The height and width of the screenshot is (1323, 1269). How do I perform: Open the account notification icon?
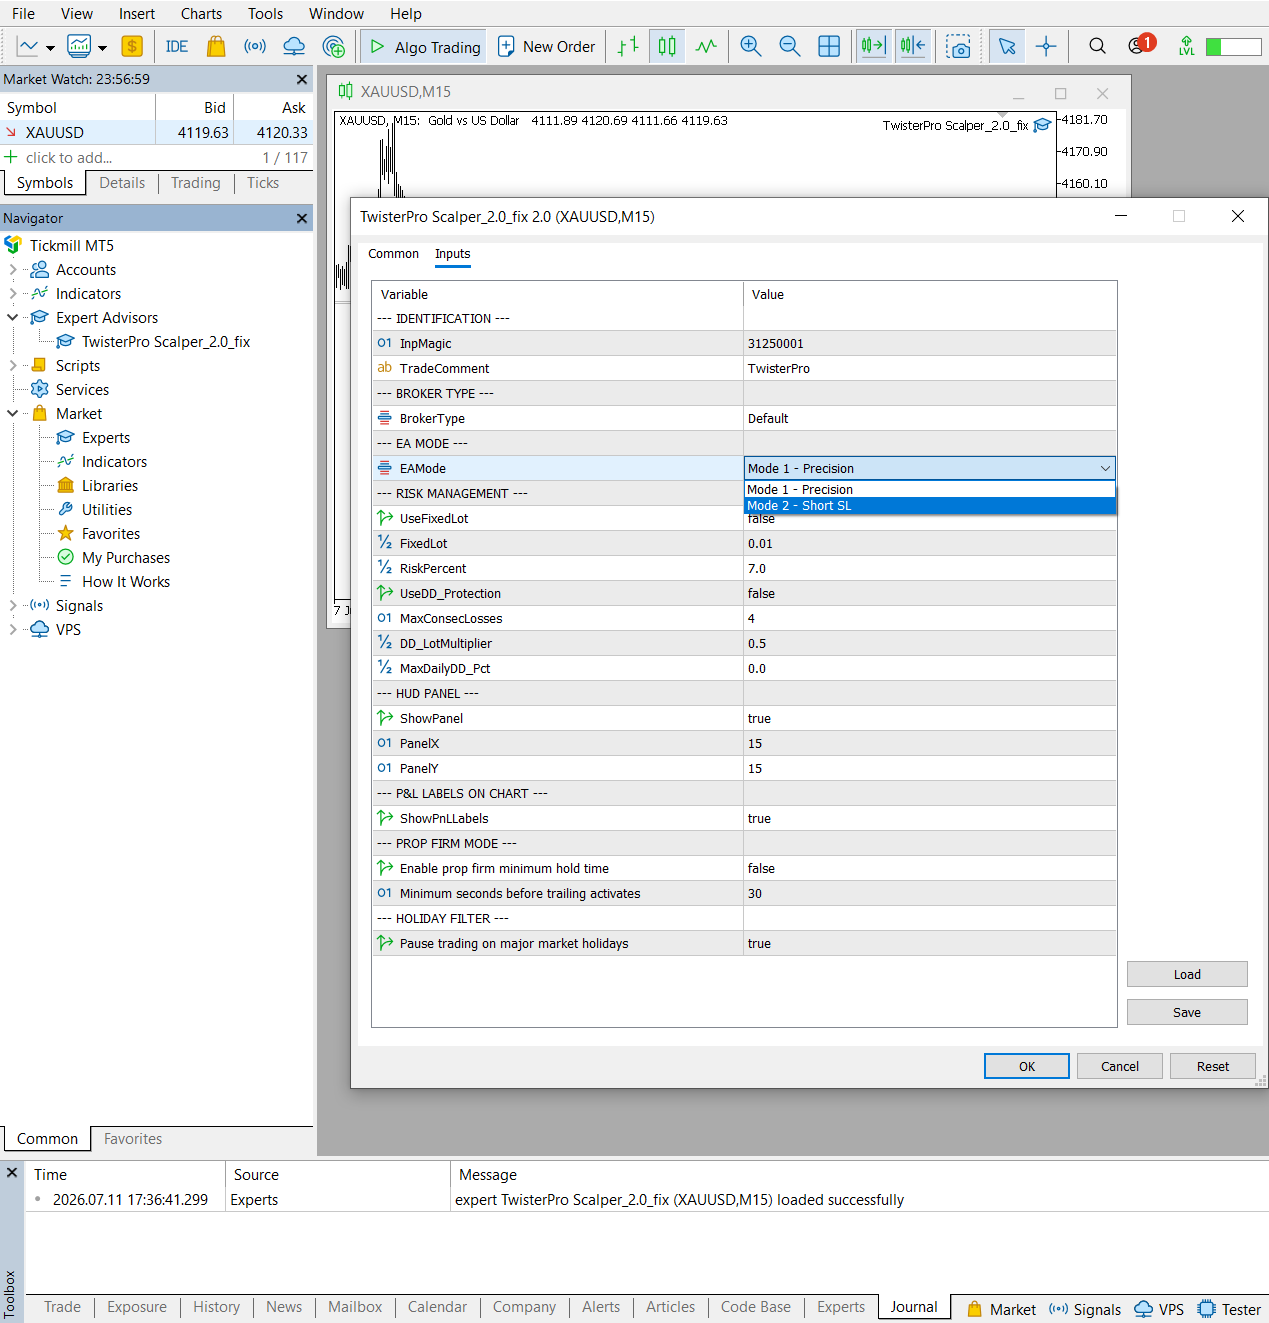(x=1140, y=45)
